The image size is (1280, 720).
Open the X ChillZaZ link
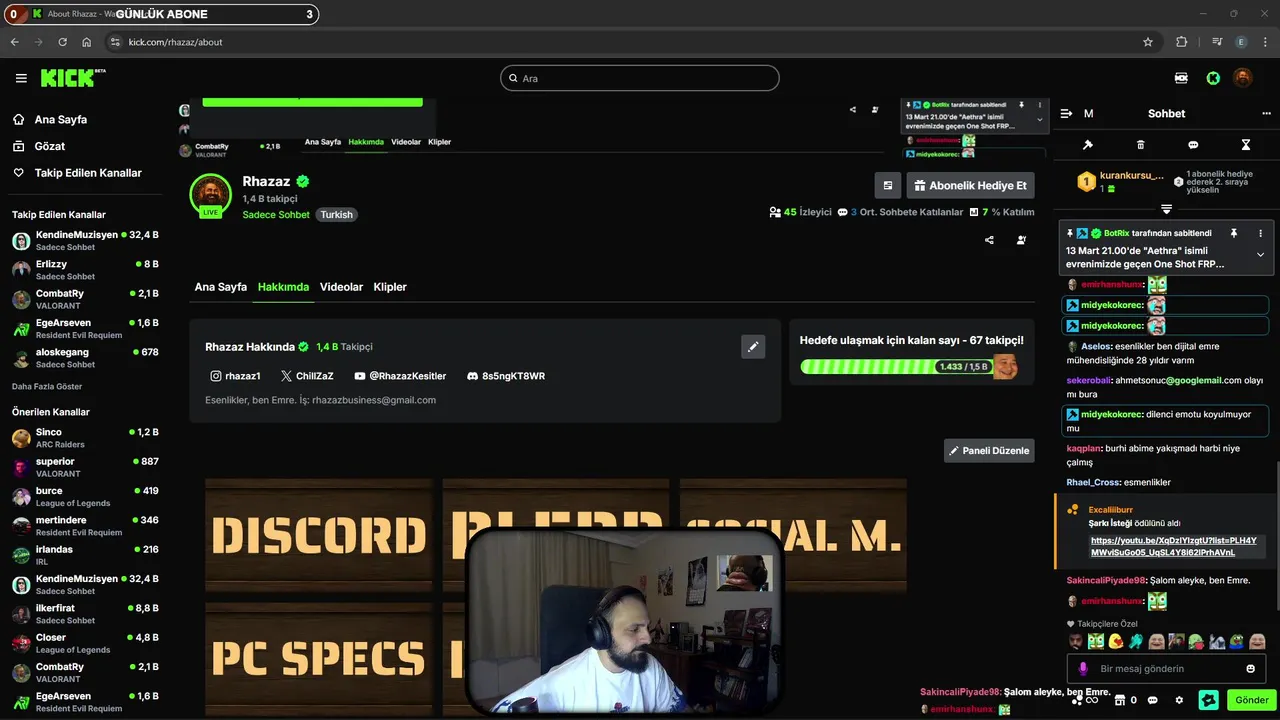point(307,376)
